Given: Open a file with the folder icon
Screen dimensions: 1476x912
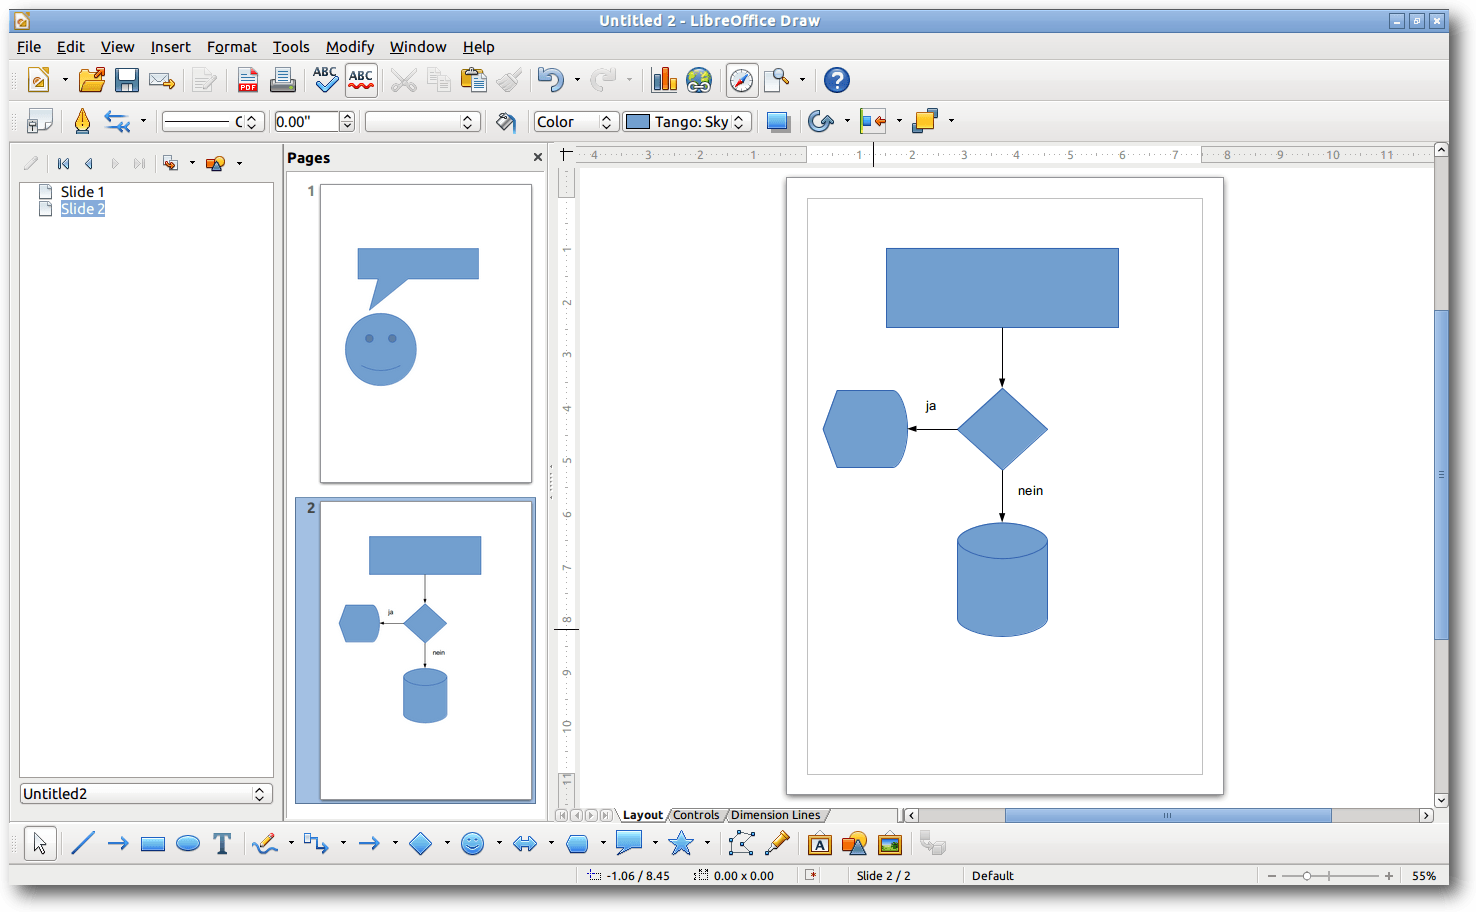Looking at the screenshot, I should (92, 80).
